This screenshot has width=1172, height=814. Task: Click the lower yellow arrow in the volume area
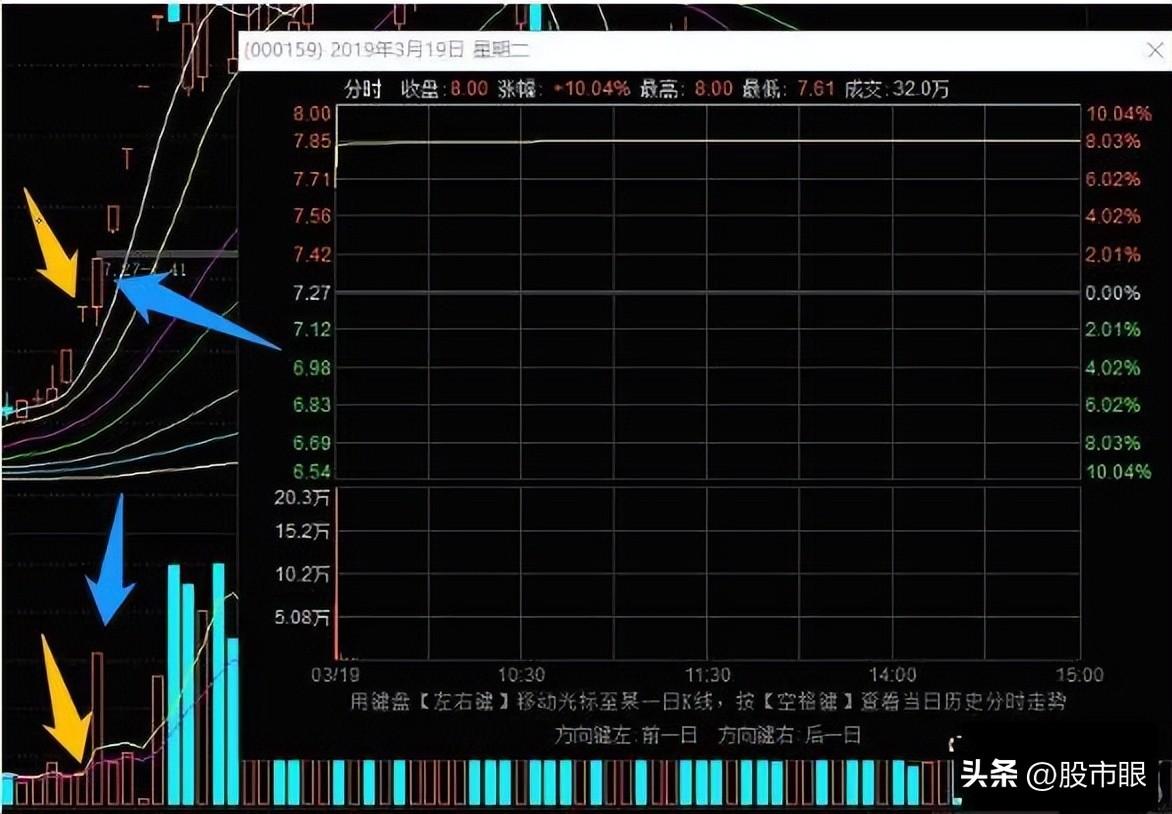coord(65,700)
